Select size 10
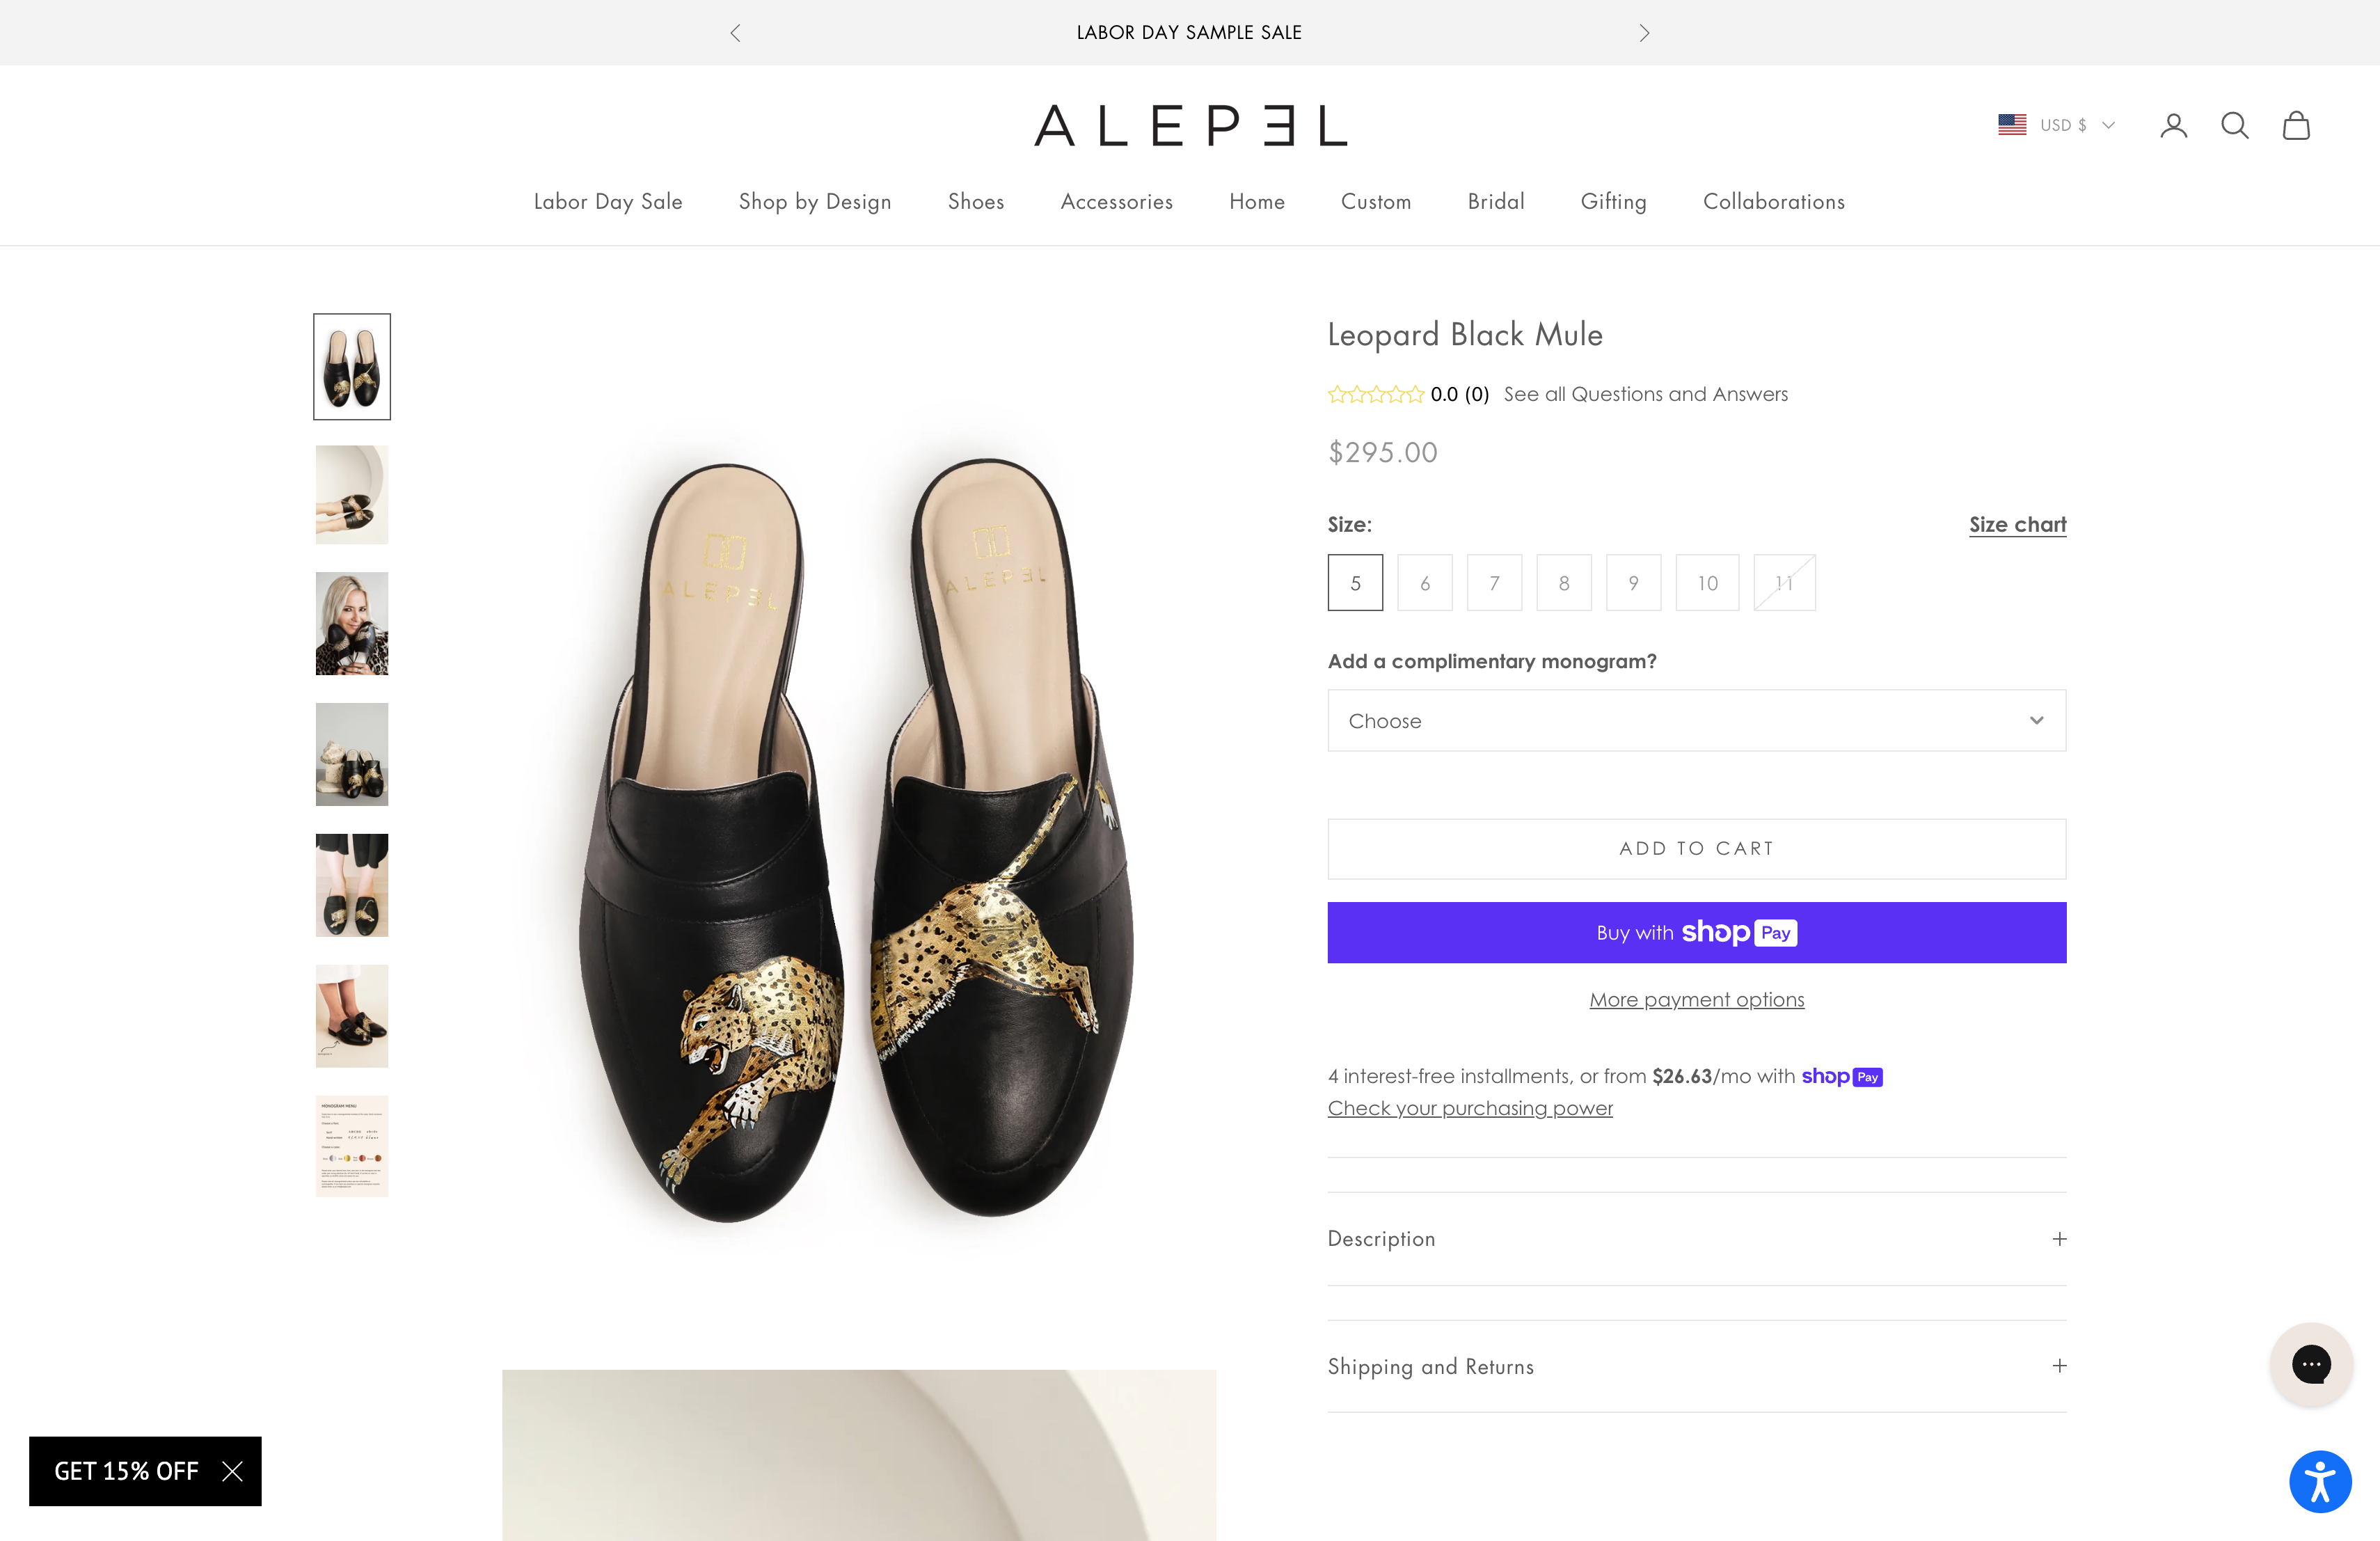 pyautogui.click(x=1707, y=582)
